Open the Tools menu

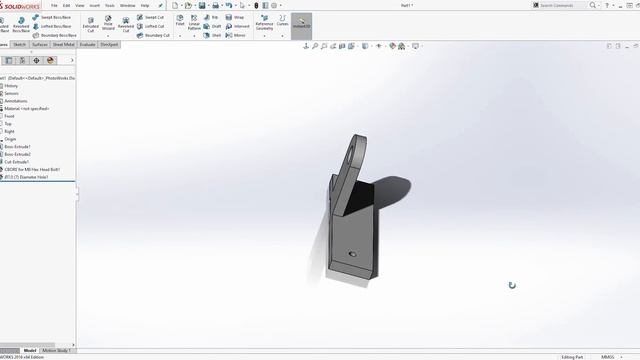tap(110, 6)
